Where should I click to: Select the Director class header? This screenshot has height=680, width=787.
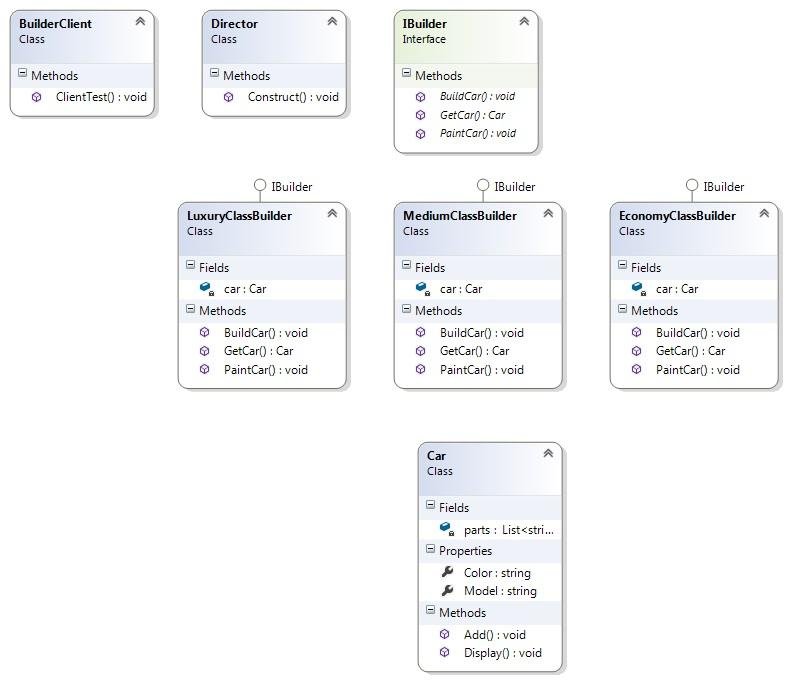pos(234,23)
